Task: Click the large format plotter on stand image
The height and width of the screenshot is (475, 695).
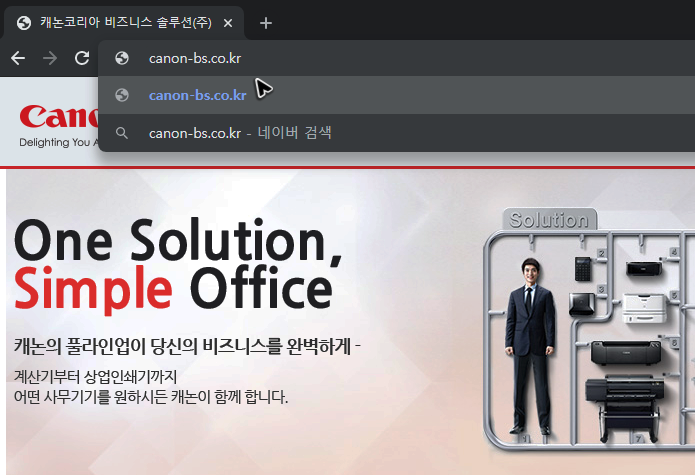Action: [625, 409]
